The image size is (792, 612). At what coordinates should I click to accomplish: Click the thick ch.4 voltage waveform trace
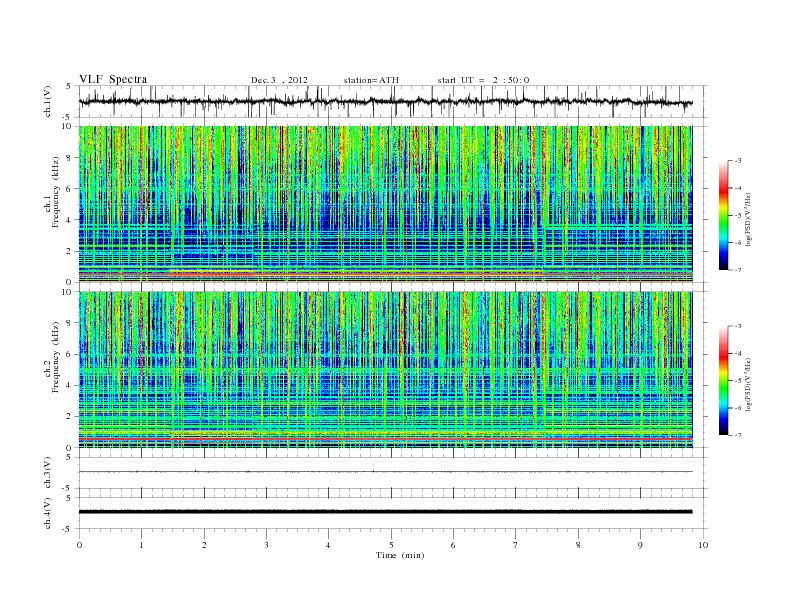coord(386,512)
